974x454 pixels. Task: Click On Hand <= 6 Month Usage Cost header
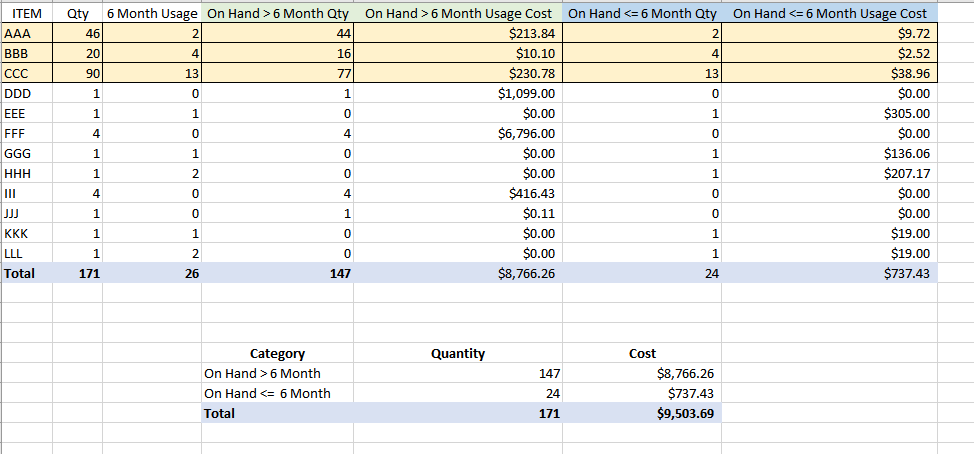[x=830, y=14]
